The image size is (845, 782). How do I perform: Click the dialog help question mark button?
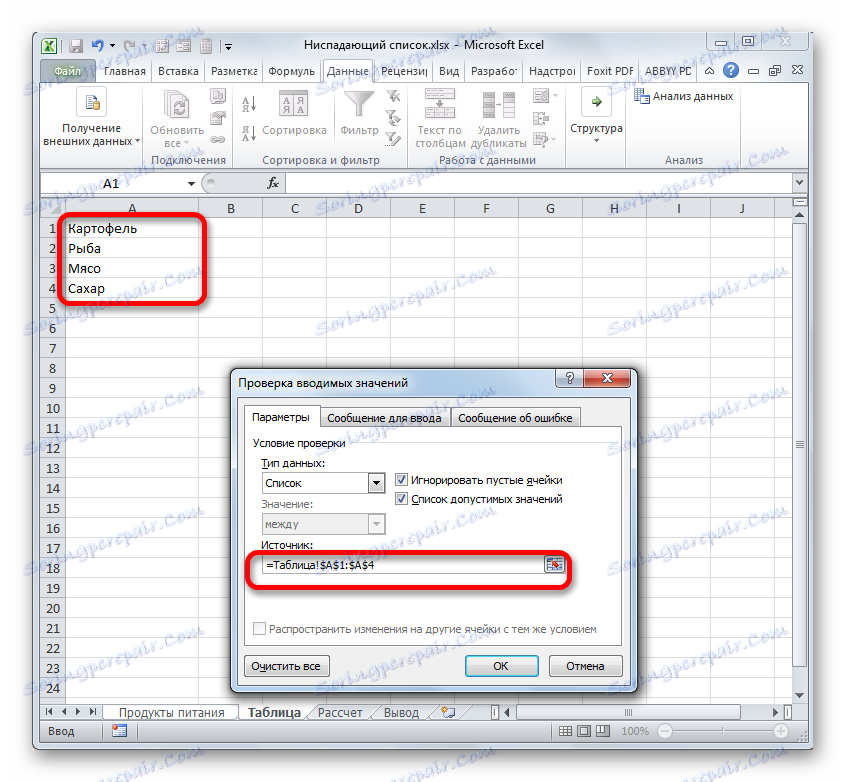coord(570,378)
